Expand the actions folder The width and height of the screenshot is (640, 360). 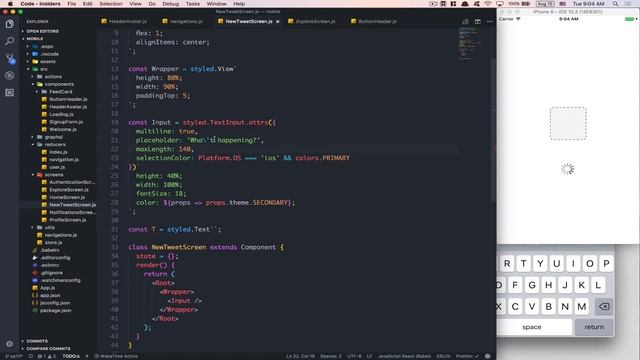tap(53, 76)
